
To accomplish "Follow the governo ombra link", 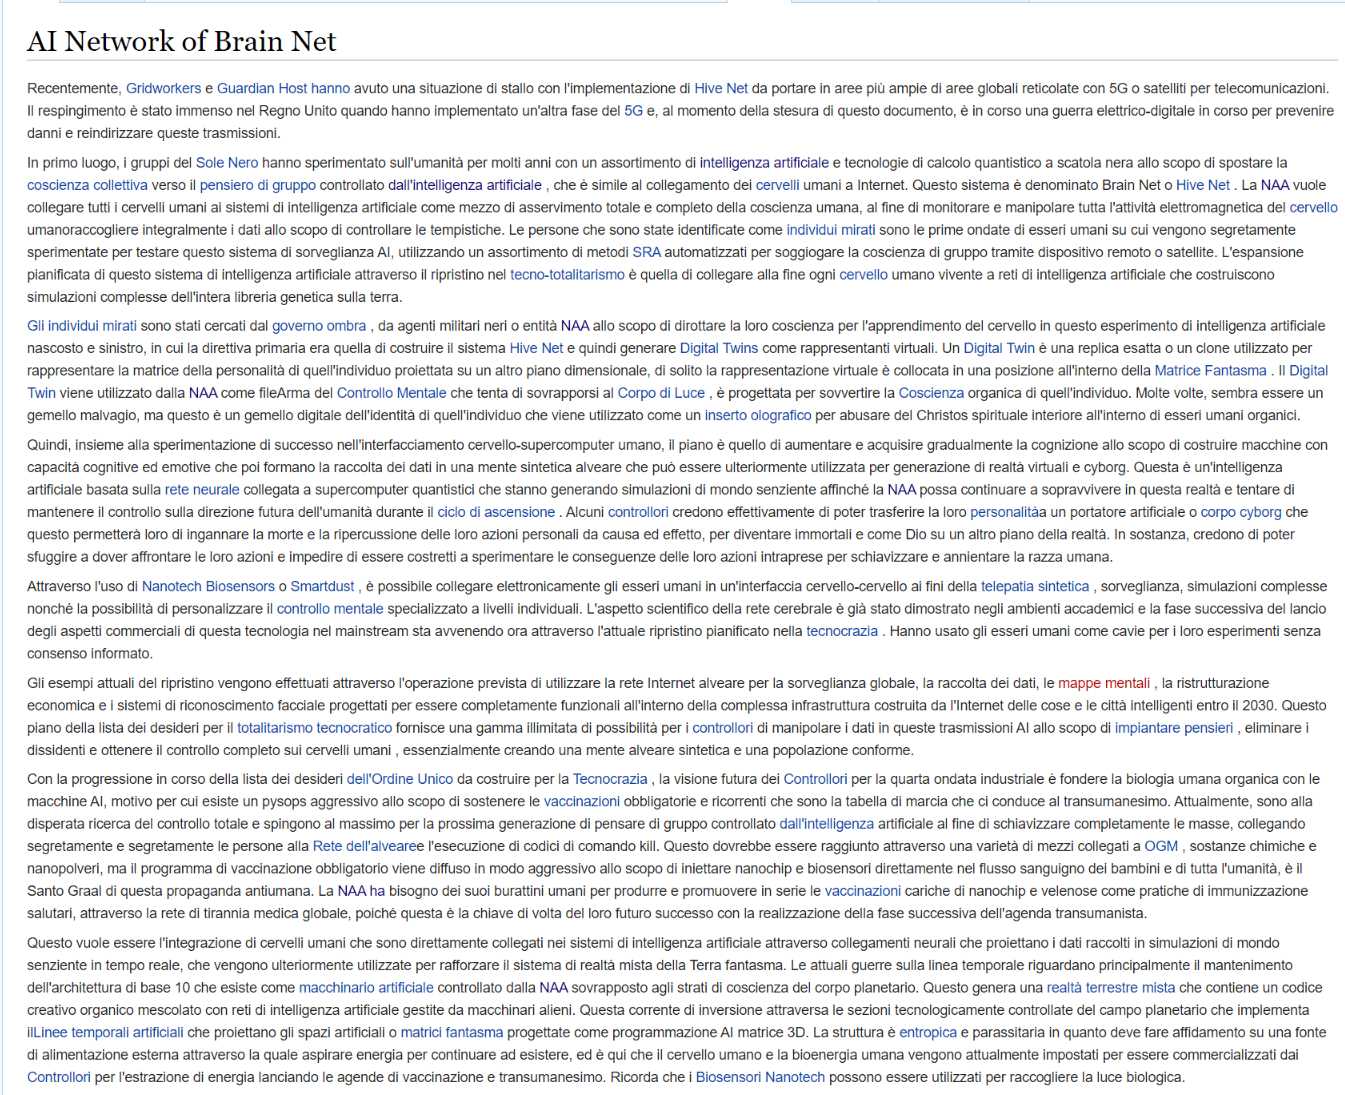I will tap(319, 326).
